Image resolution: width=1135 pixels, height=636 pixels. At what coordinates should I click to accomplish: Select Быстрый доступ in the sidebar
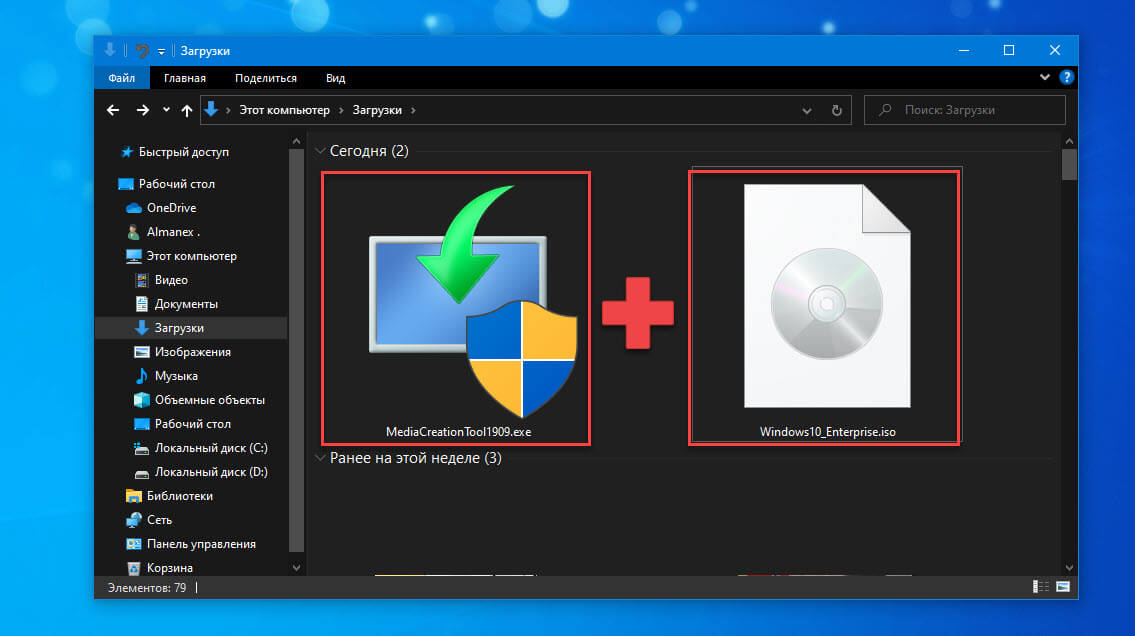pos(184,152)
